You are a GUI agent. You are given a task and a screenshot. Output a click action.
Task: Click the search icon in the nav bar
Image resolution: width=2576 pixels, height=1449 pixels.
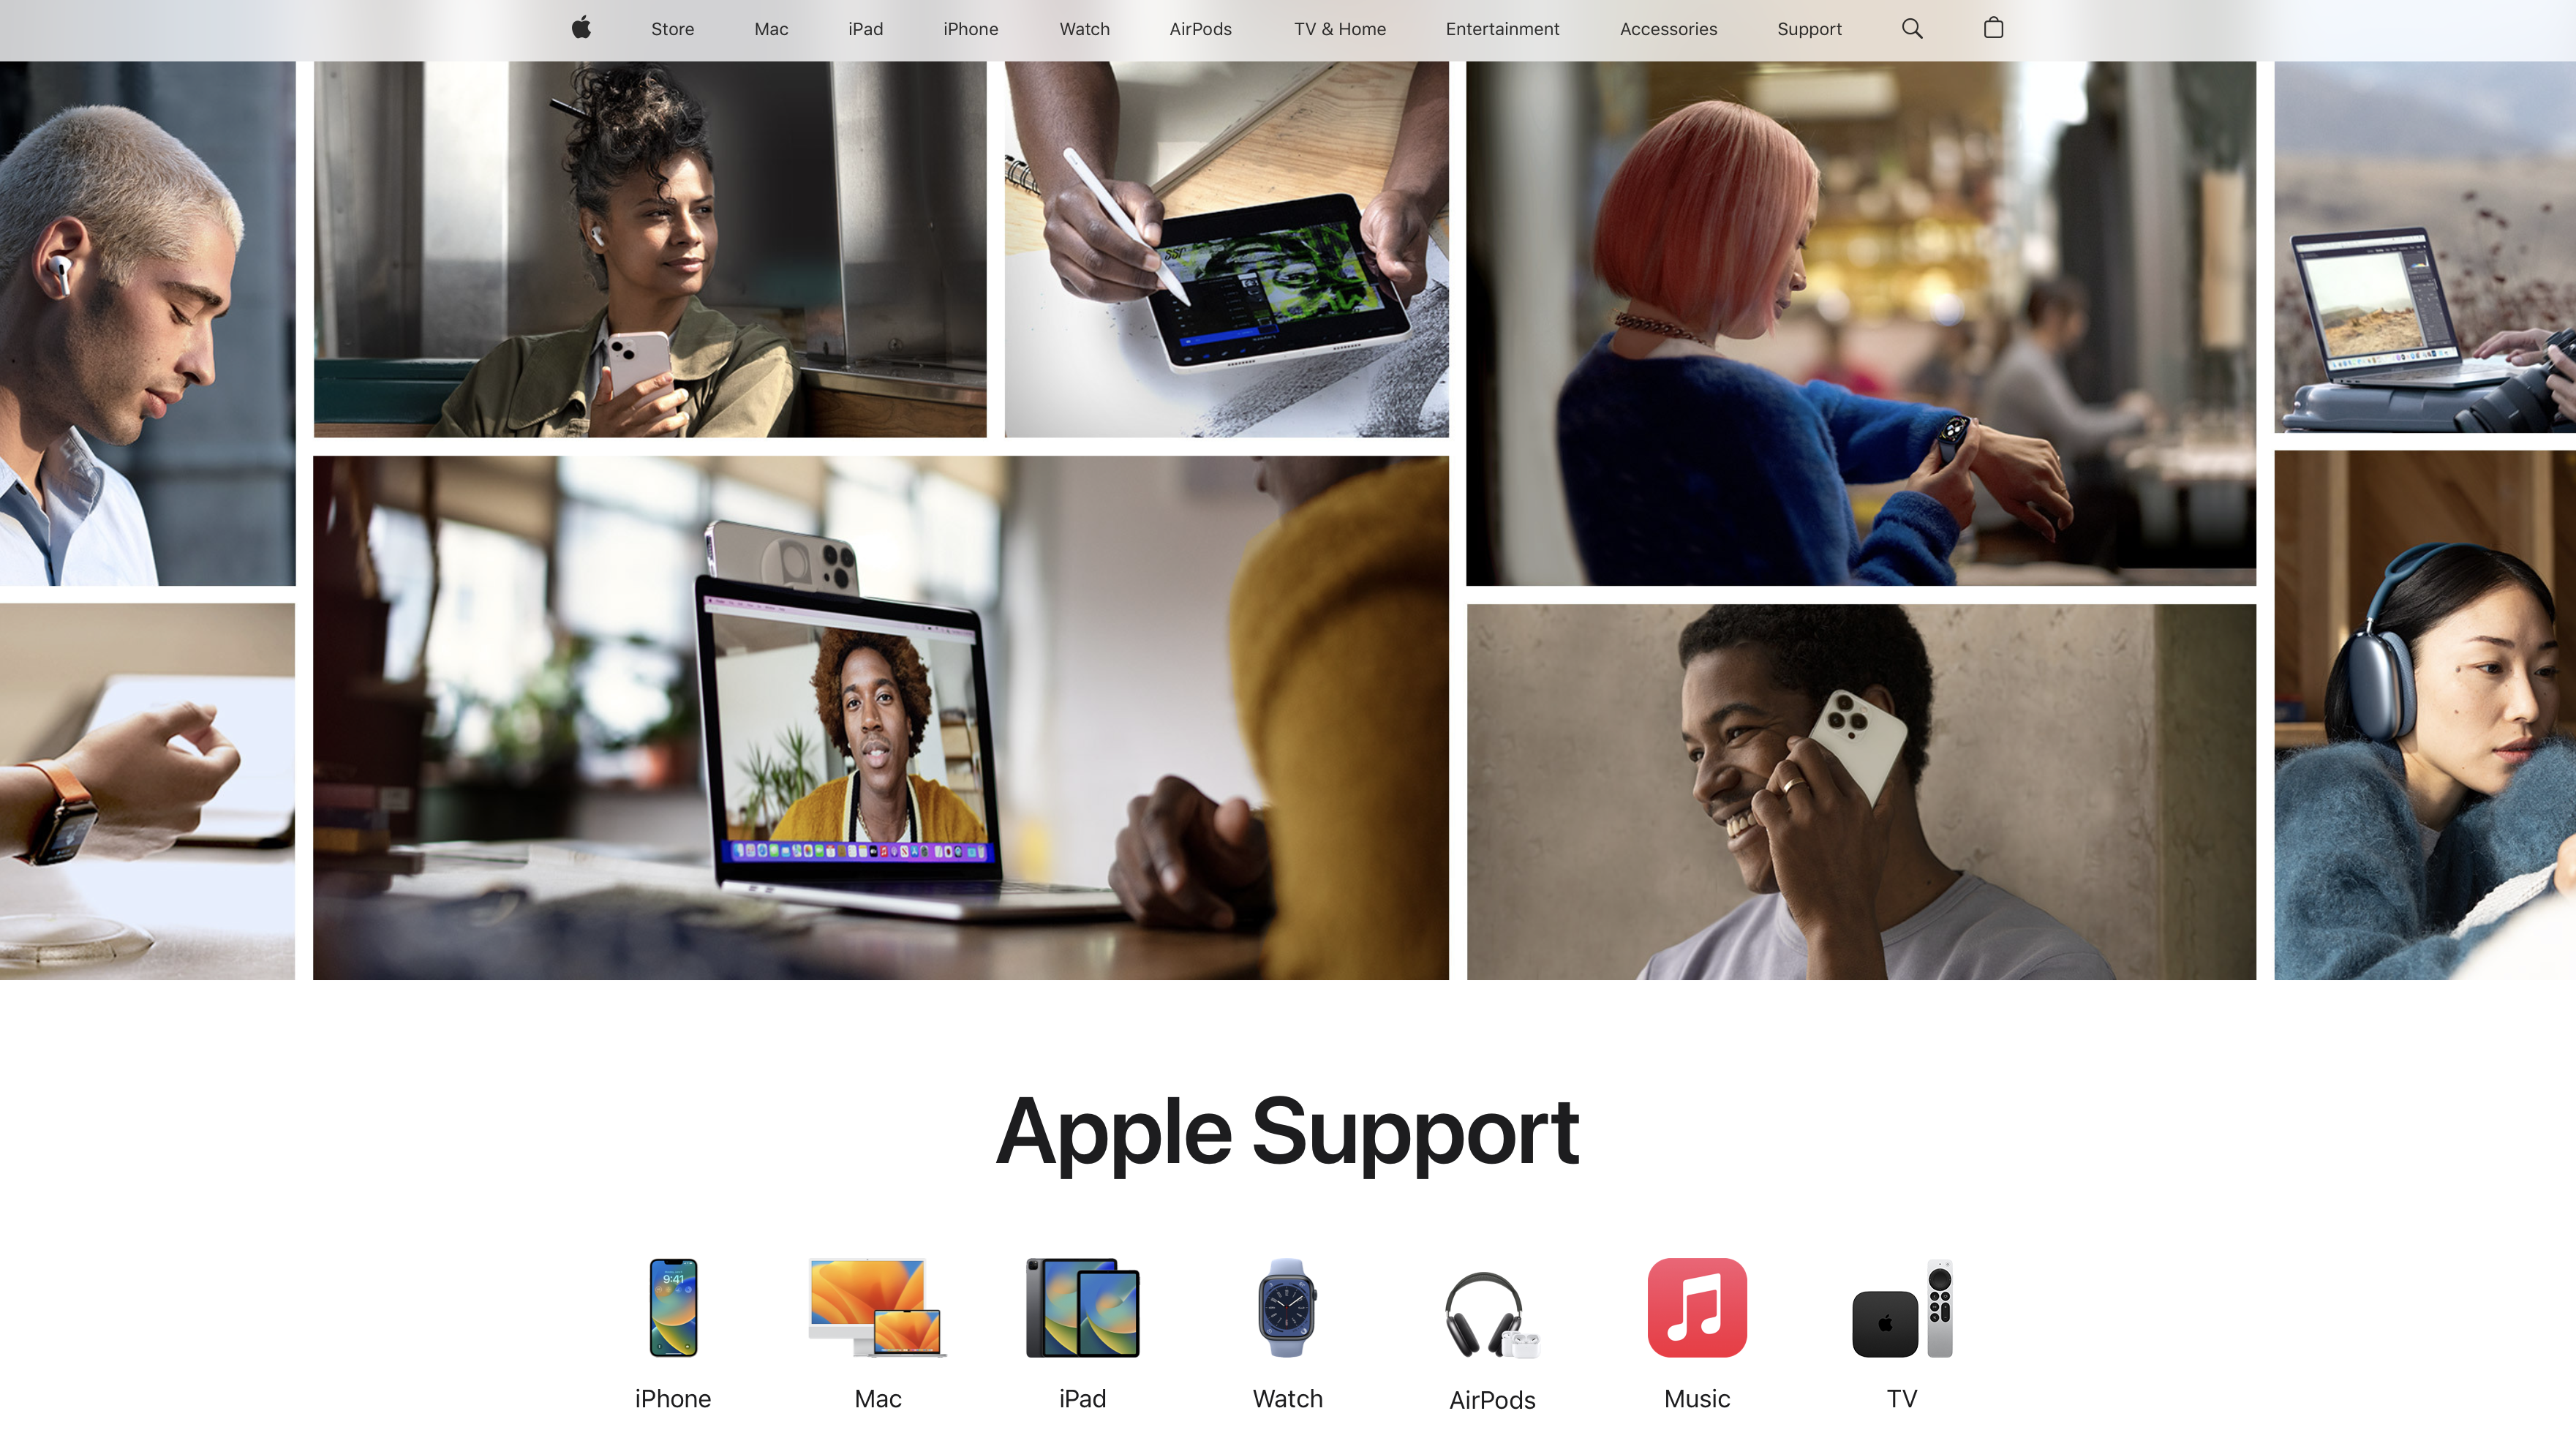coord(1913,29)
